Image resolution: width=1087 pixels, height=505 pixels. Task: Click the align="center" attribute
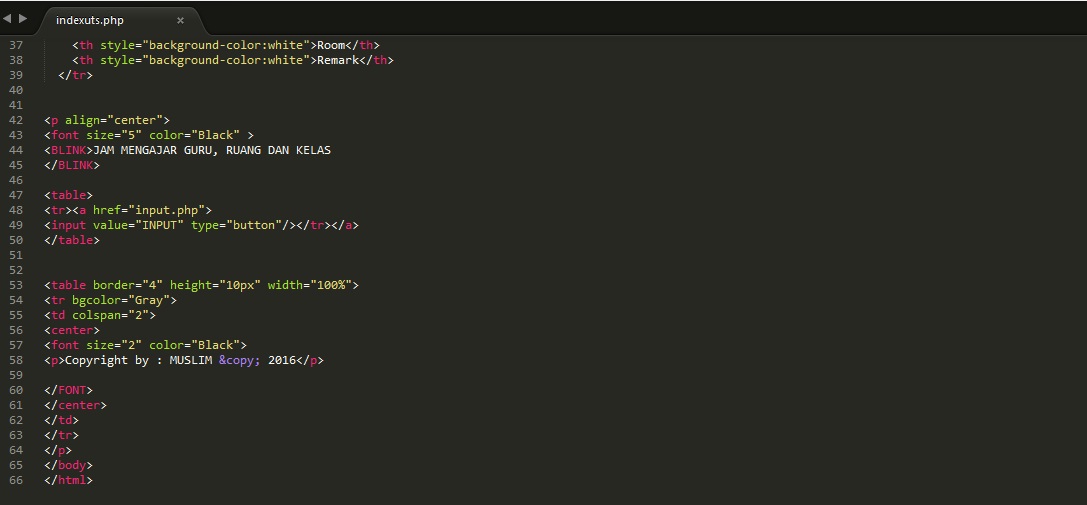[114, 120]
